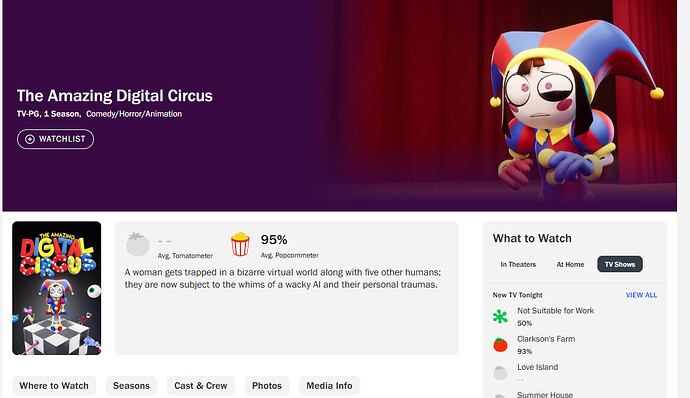Open The Amazing Digital Circus poster thumbnail

(57, 288)
